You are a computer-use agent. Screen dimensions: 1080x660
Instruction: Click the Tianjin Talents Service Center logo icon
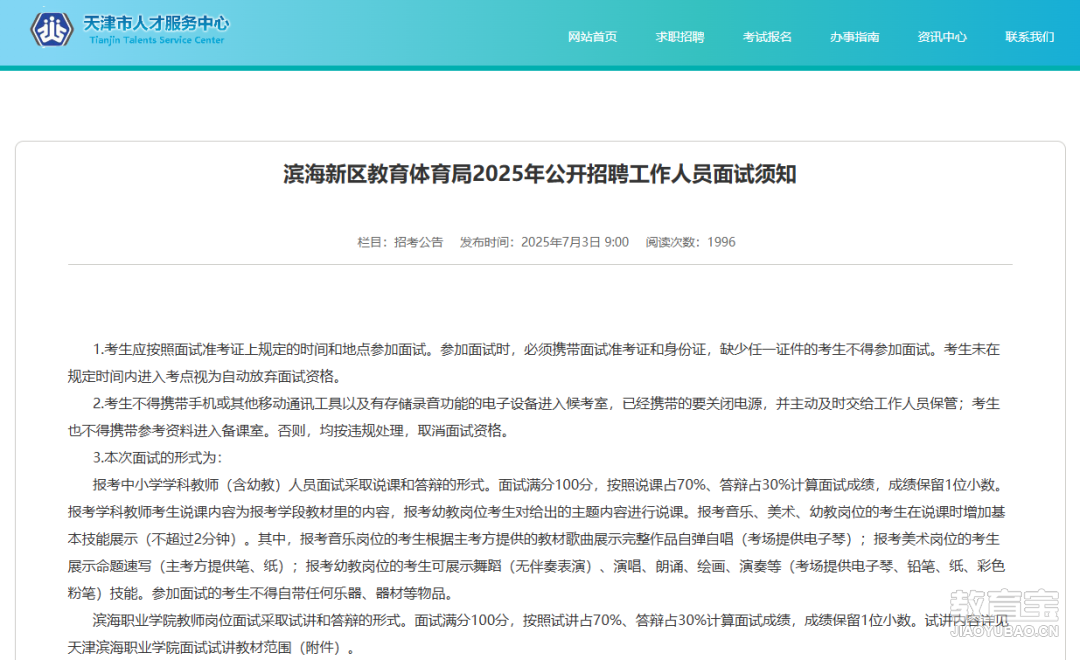[x=52, y=30]
